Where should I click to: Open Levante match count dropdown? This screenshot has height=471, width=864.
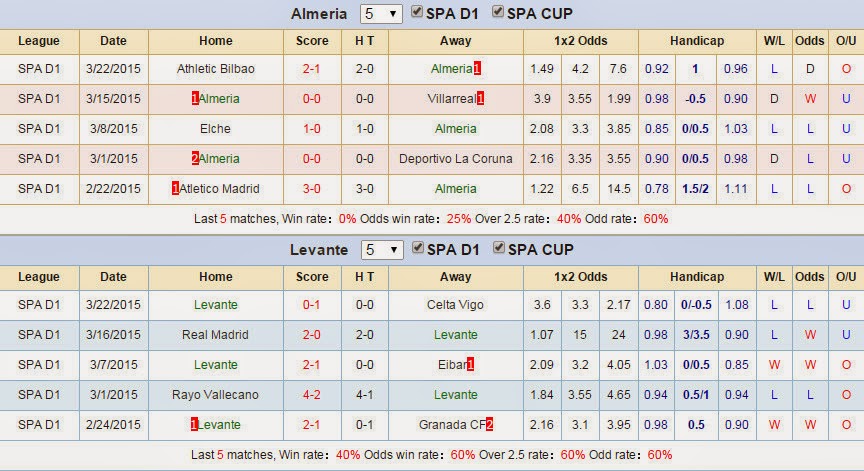point(382,250)
